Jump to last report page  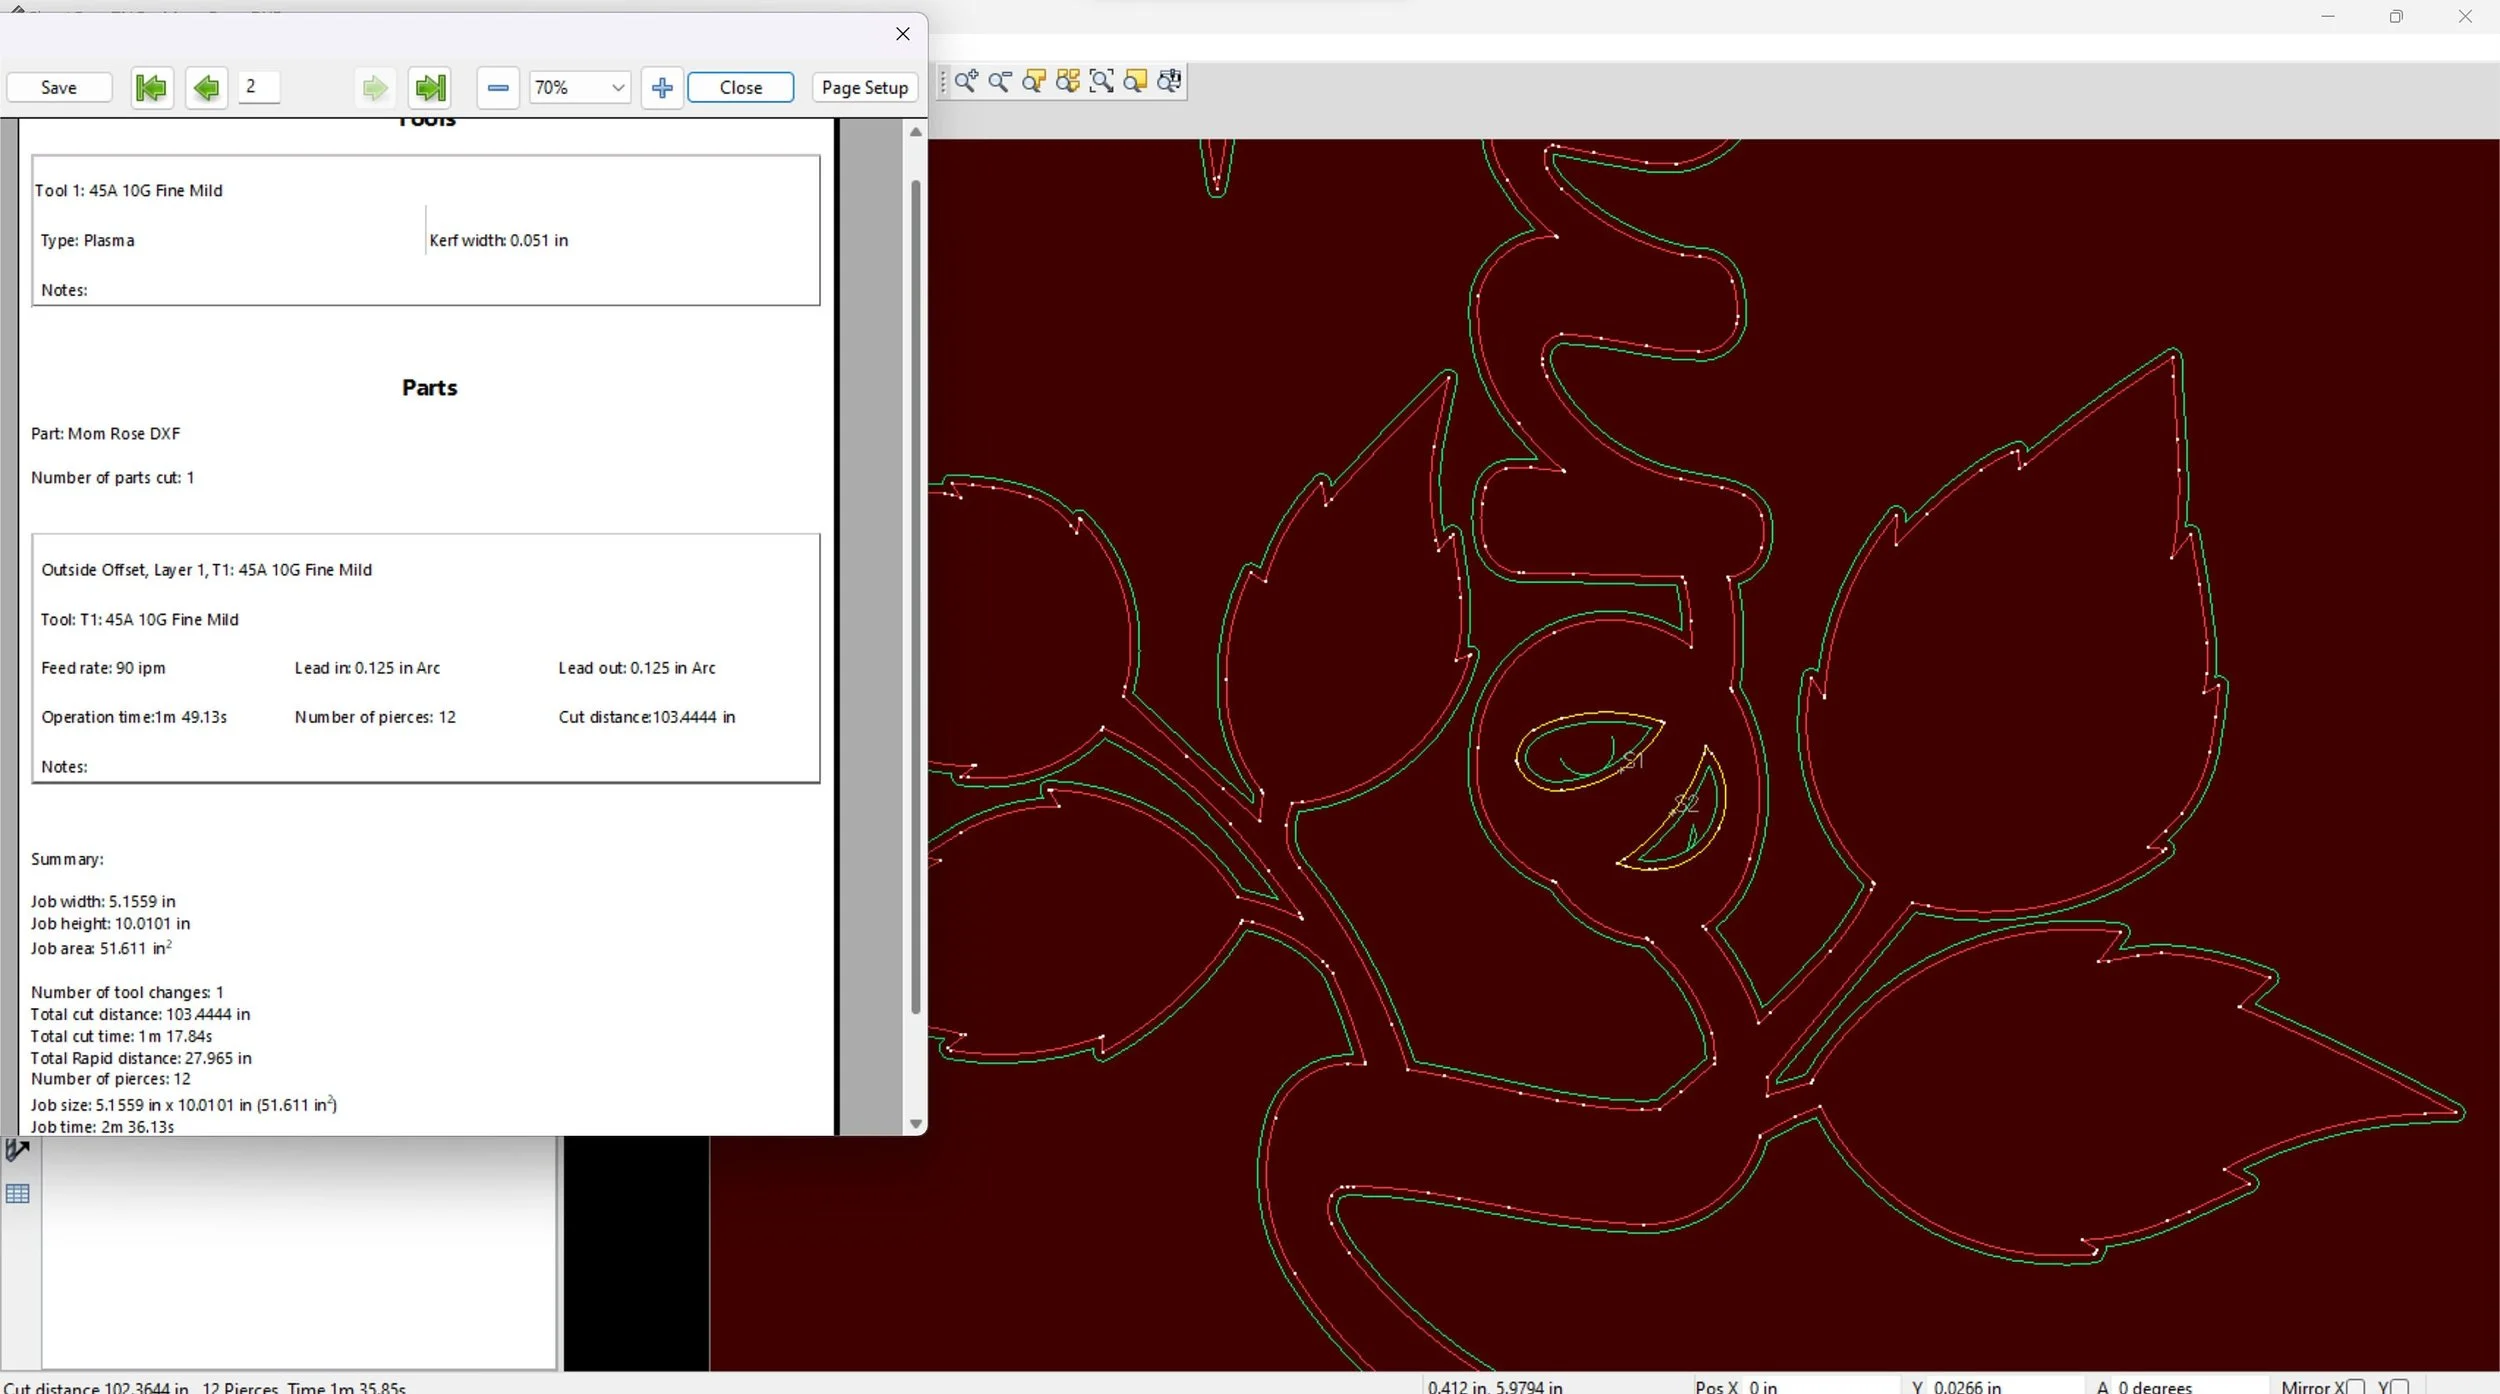coord(431,88)
